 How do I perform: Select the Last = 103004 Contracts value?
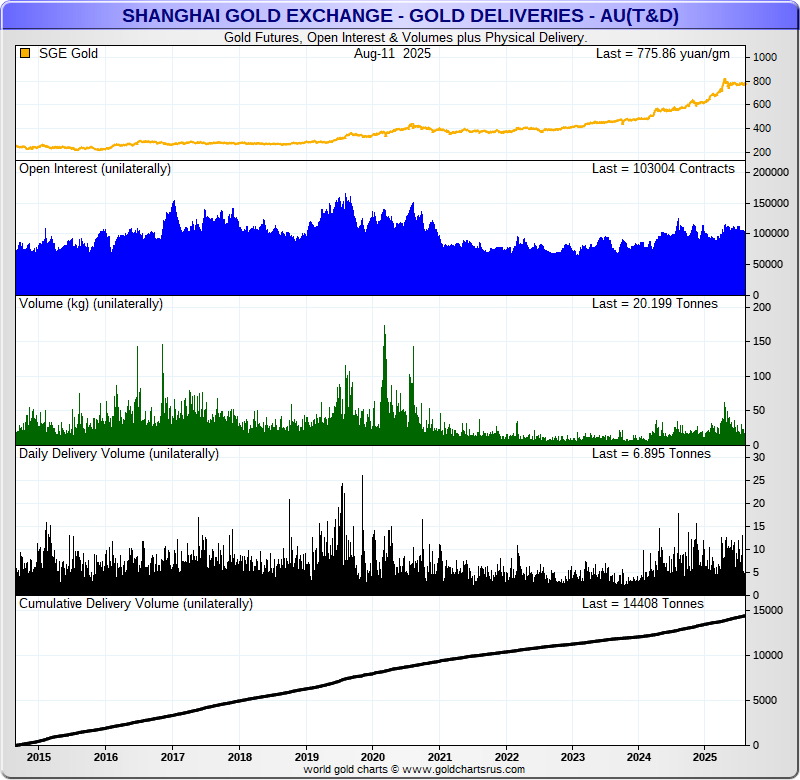663,169
